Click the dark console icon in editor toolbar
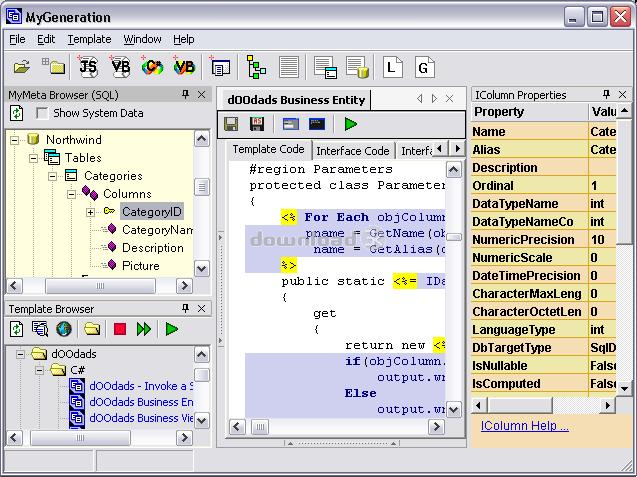 tap(317, 124)
